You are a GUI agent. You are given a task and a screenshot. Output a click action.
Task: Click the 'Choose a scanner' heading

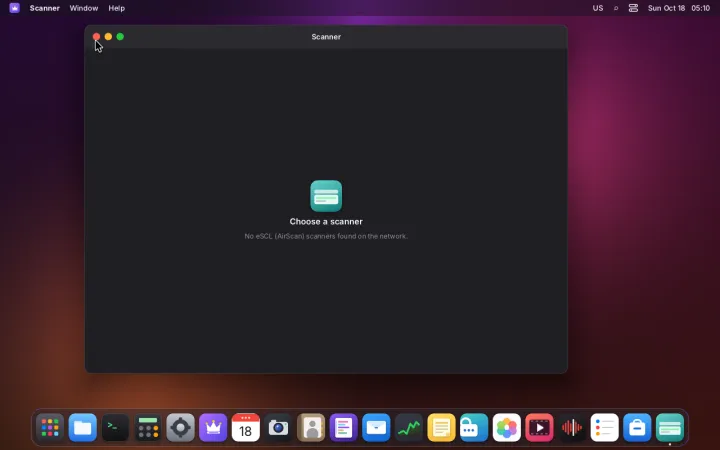(326, 221)
